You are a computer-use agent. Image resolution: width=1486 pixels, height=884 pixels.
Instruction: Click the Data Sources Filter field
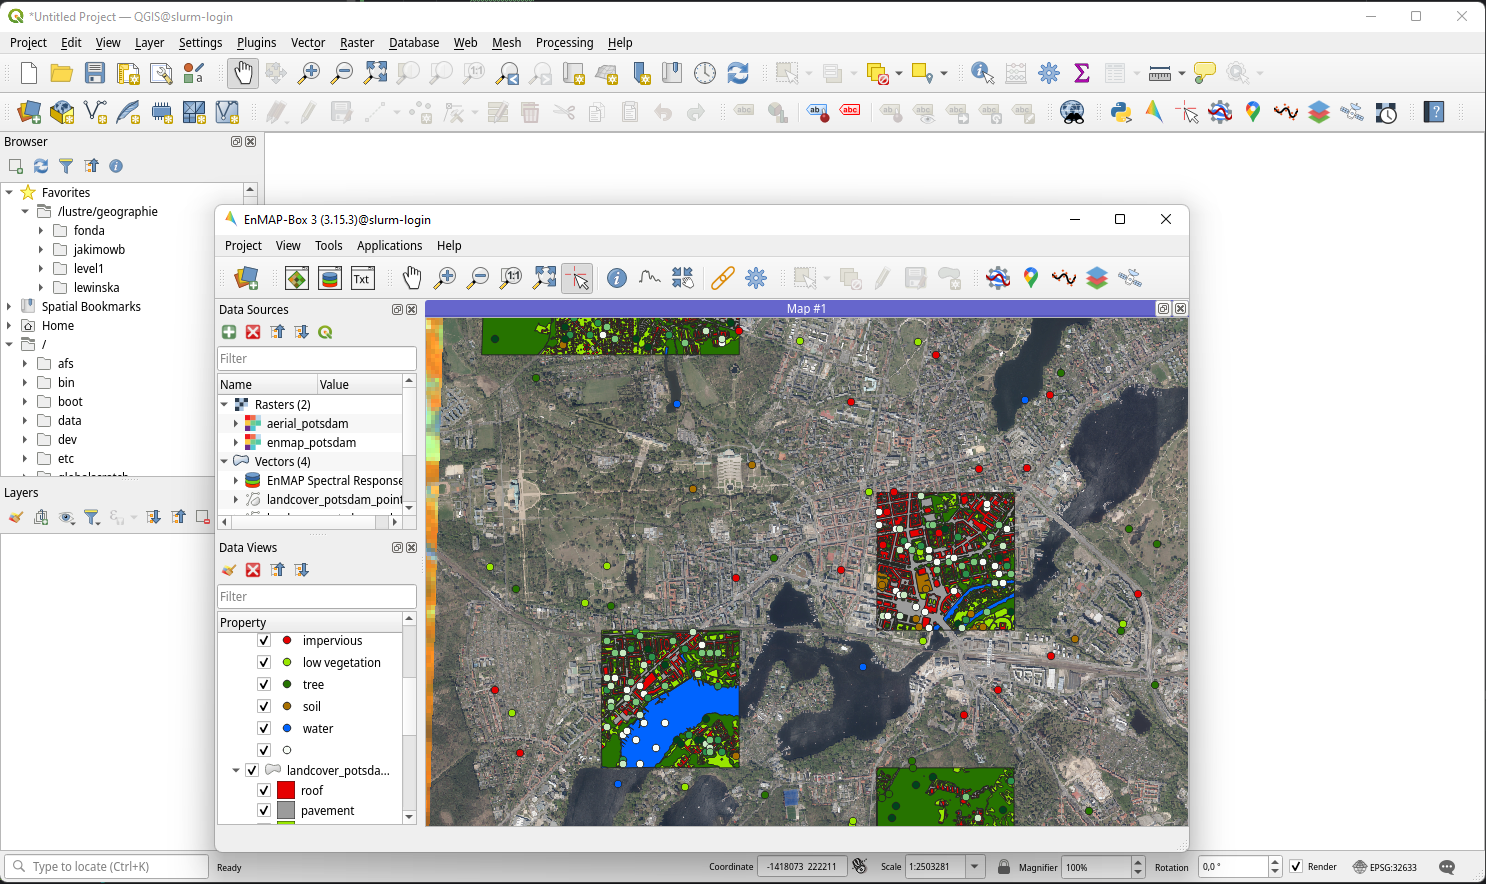pyautogui.click(x=317, y=358)
